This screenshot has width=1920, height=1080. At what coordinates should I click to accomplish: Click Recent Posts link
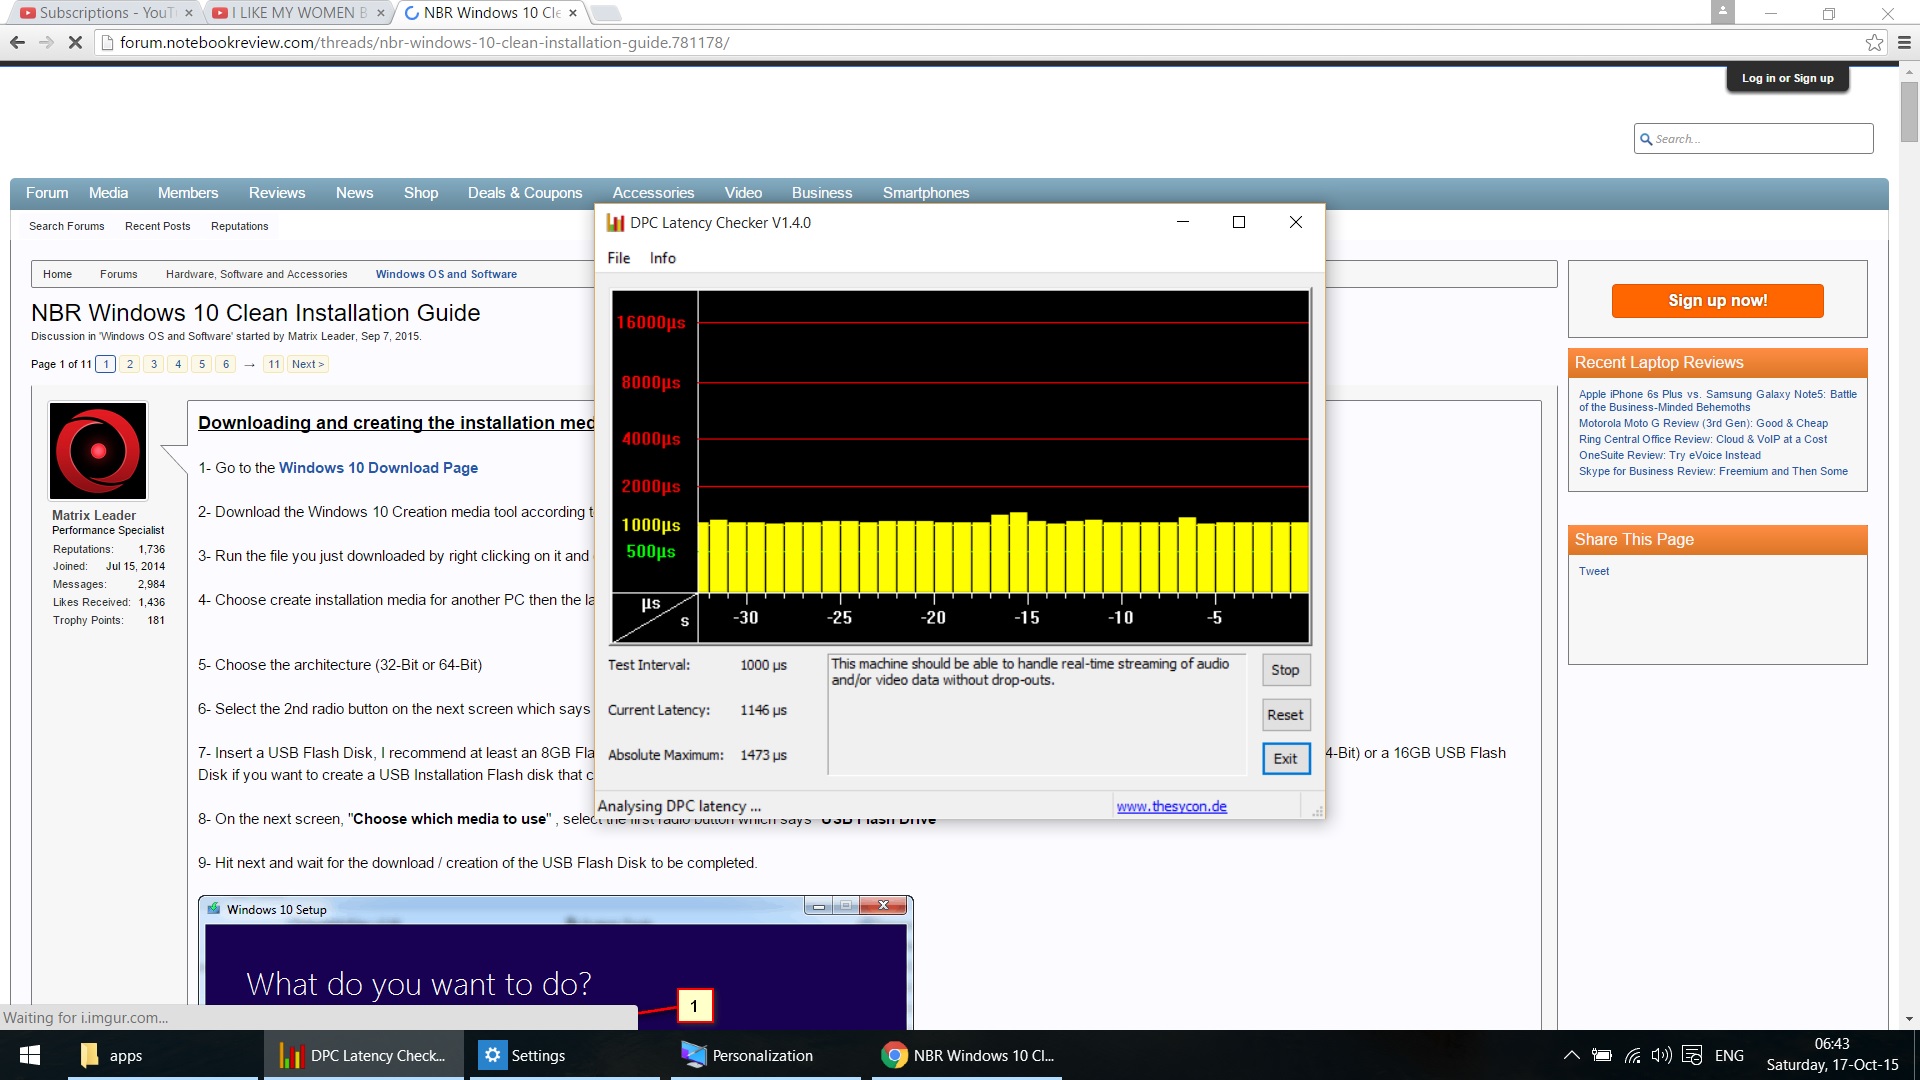[157, 226]
